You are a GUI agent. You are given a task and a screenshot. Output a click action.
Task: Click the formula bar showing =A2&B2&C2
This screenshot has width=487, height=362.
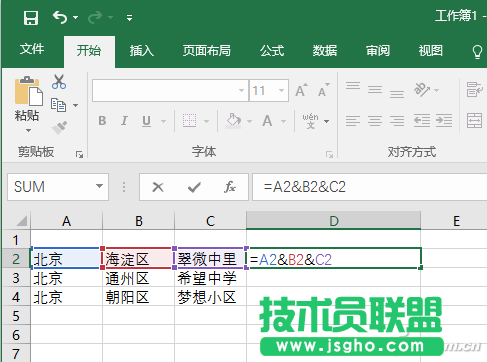[369, 187]
